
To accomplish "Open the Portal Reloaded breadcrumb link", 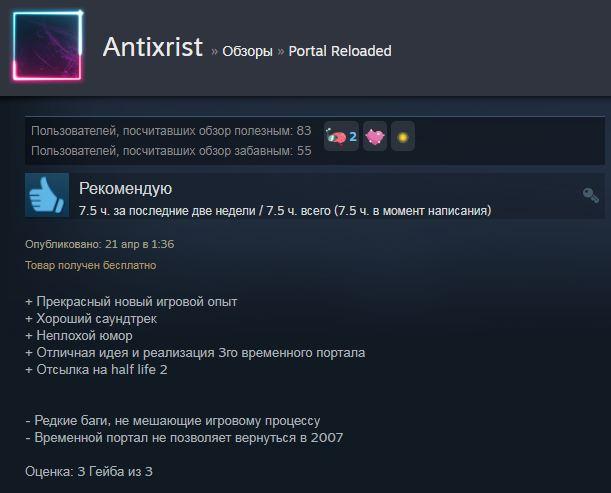I will coord(340,51).
